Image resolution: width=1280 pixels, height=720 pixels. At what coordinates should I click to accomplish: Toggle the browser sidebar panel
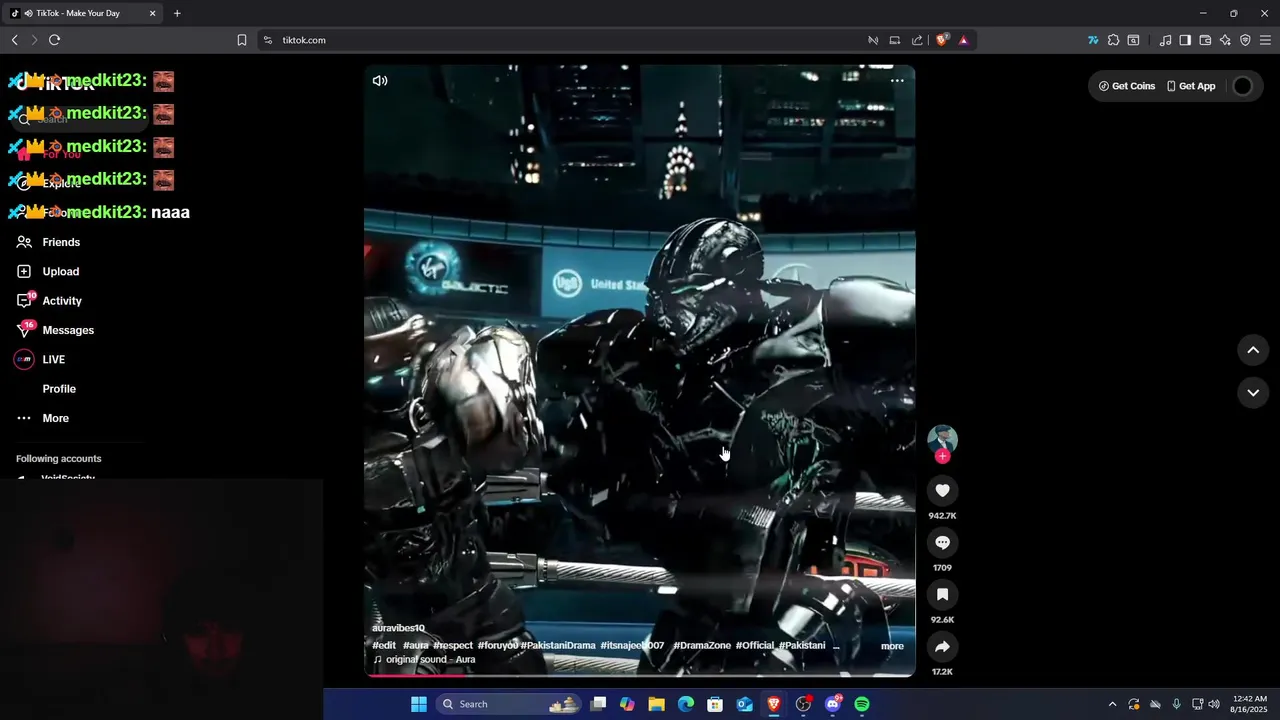pos(1185,40)
